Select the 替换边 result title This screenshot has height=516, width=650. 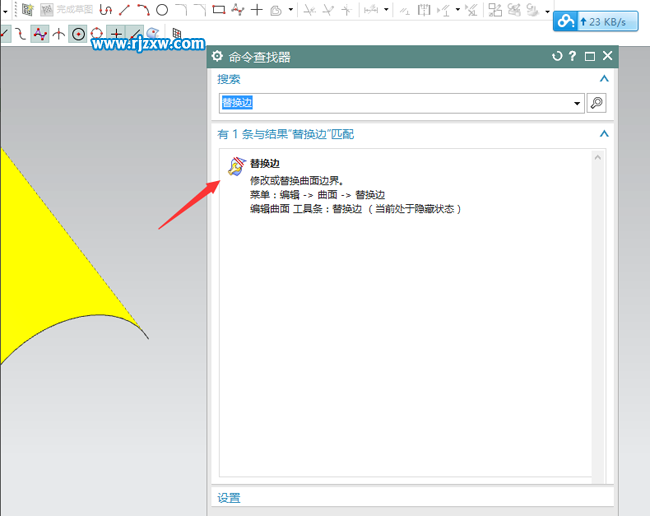click(x=264, y=163)
